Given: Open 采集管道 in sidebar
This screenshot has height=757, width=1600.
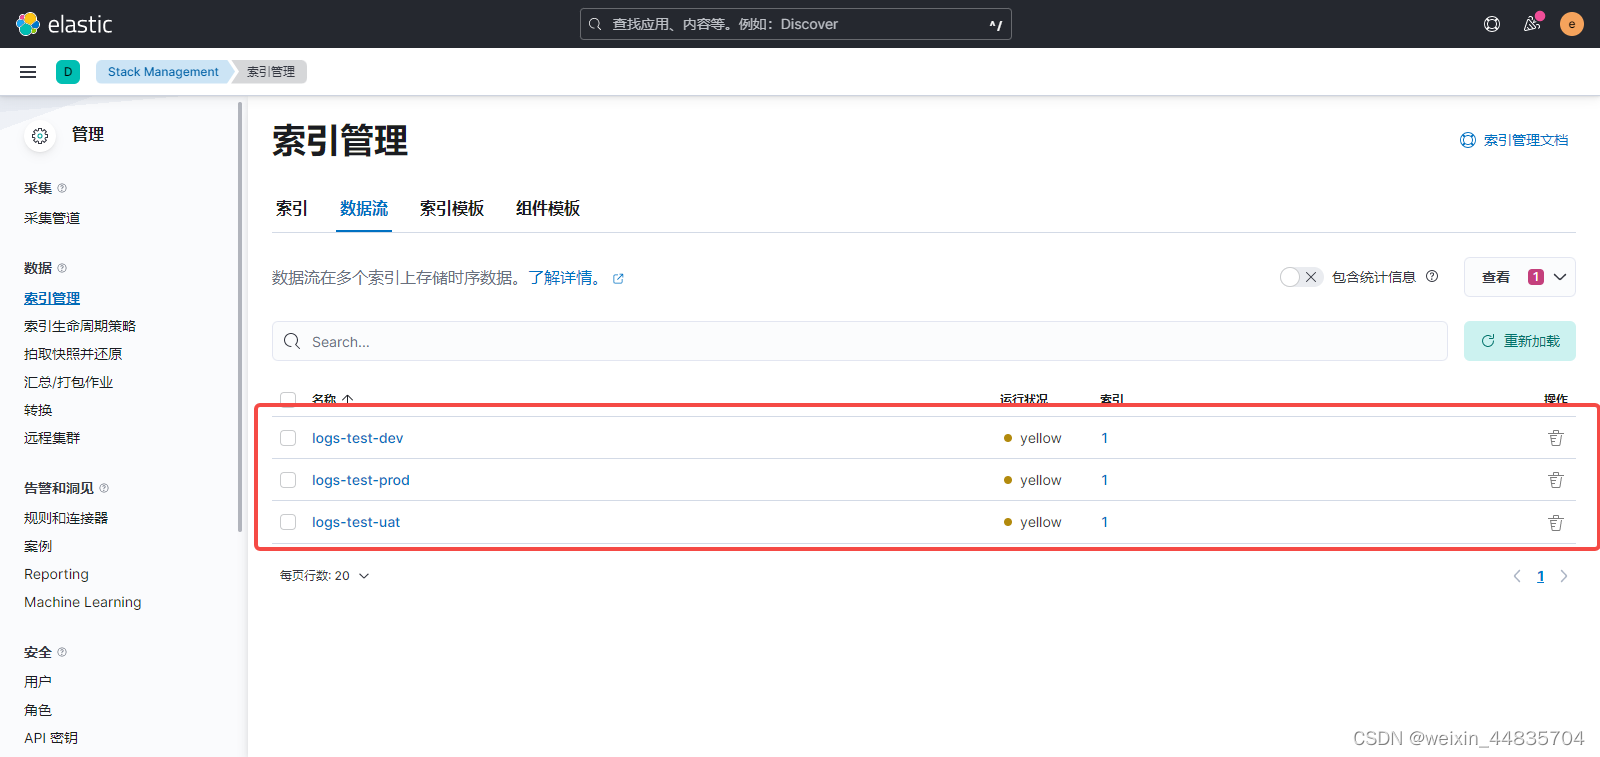Looking at the screenshot, I should coord(52,218).
